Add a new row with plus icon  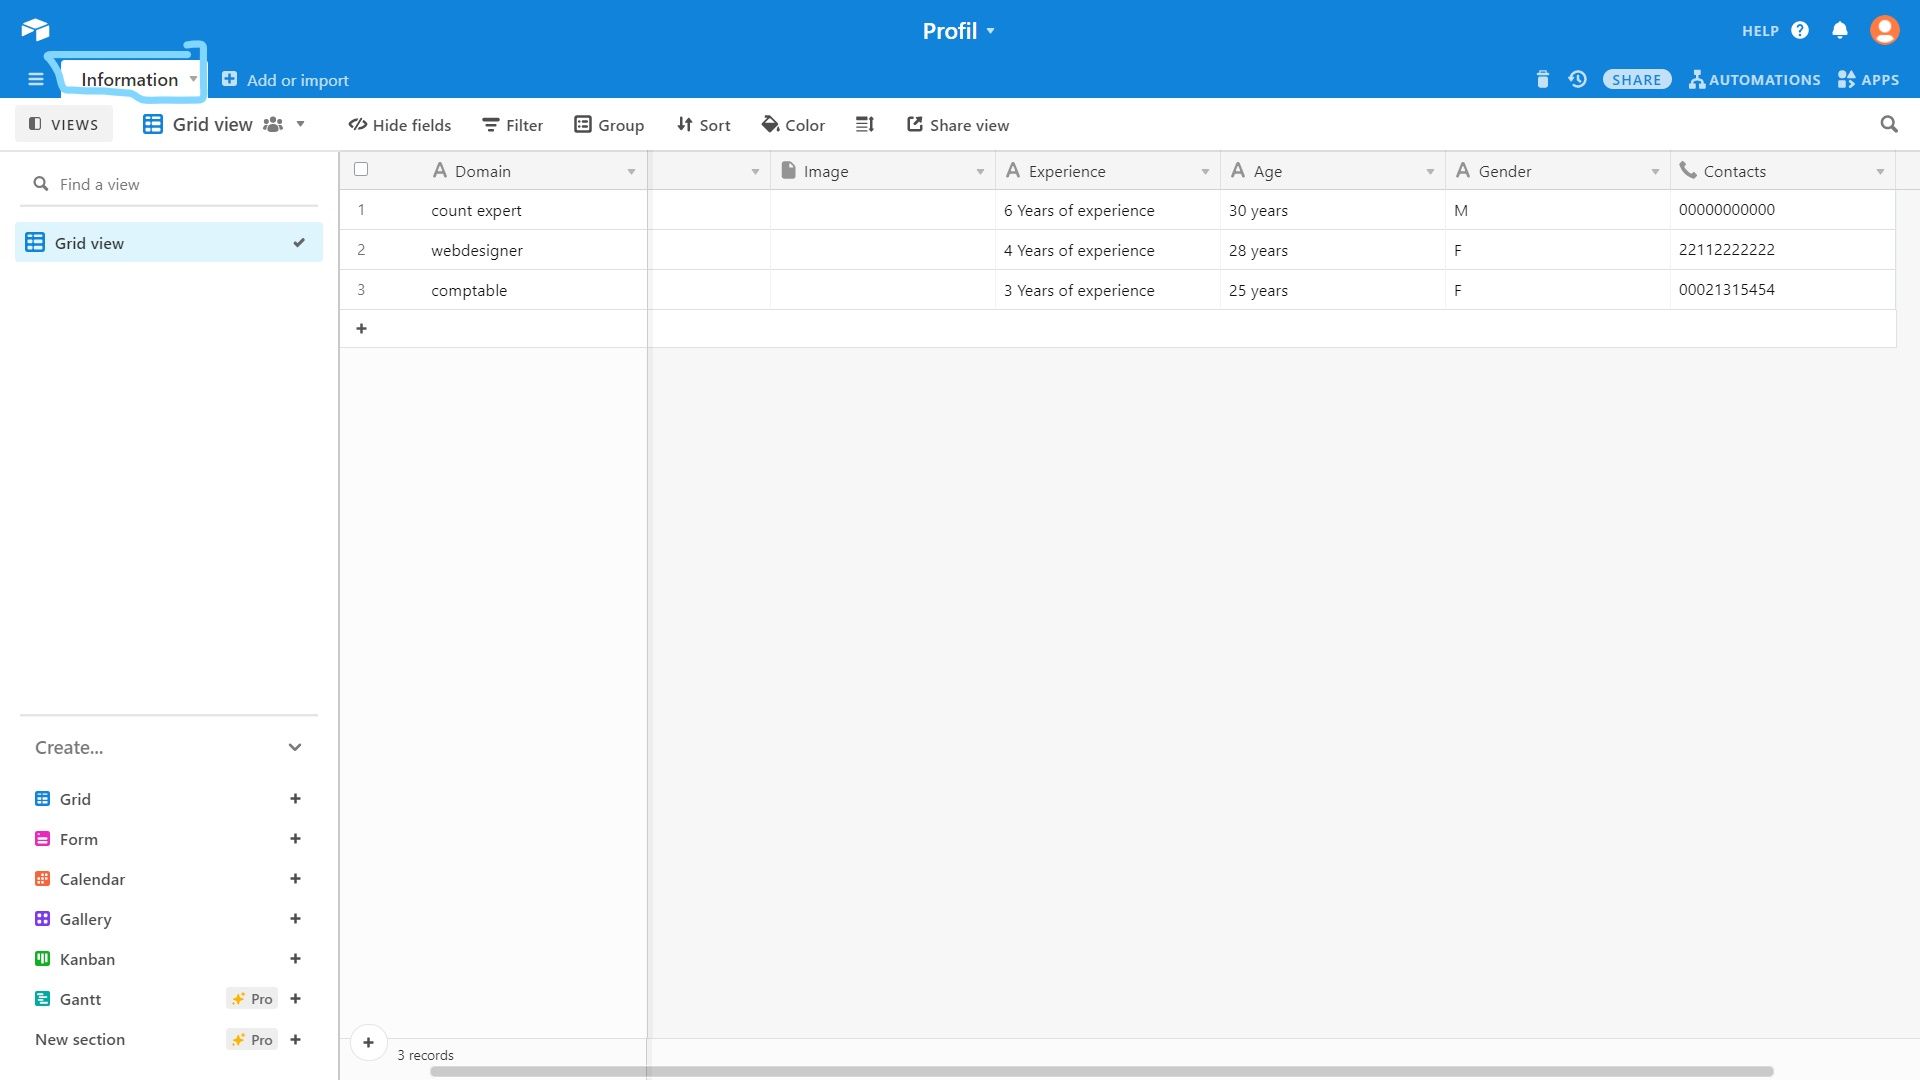point(362,329)
